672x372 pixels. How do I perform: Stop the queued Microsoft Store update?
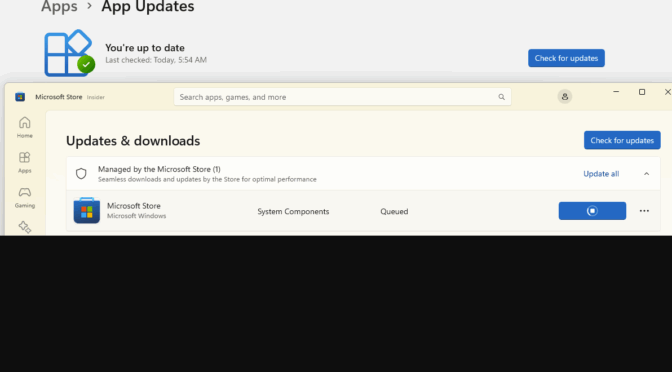pyautogui.click(x=592, y=211)
